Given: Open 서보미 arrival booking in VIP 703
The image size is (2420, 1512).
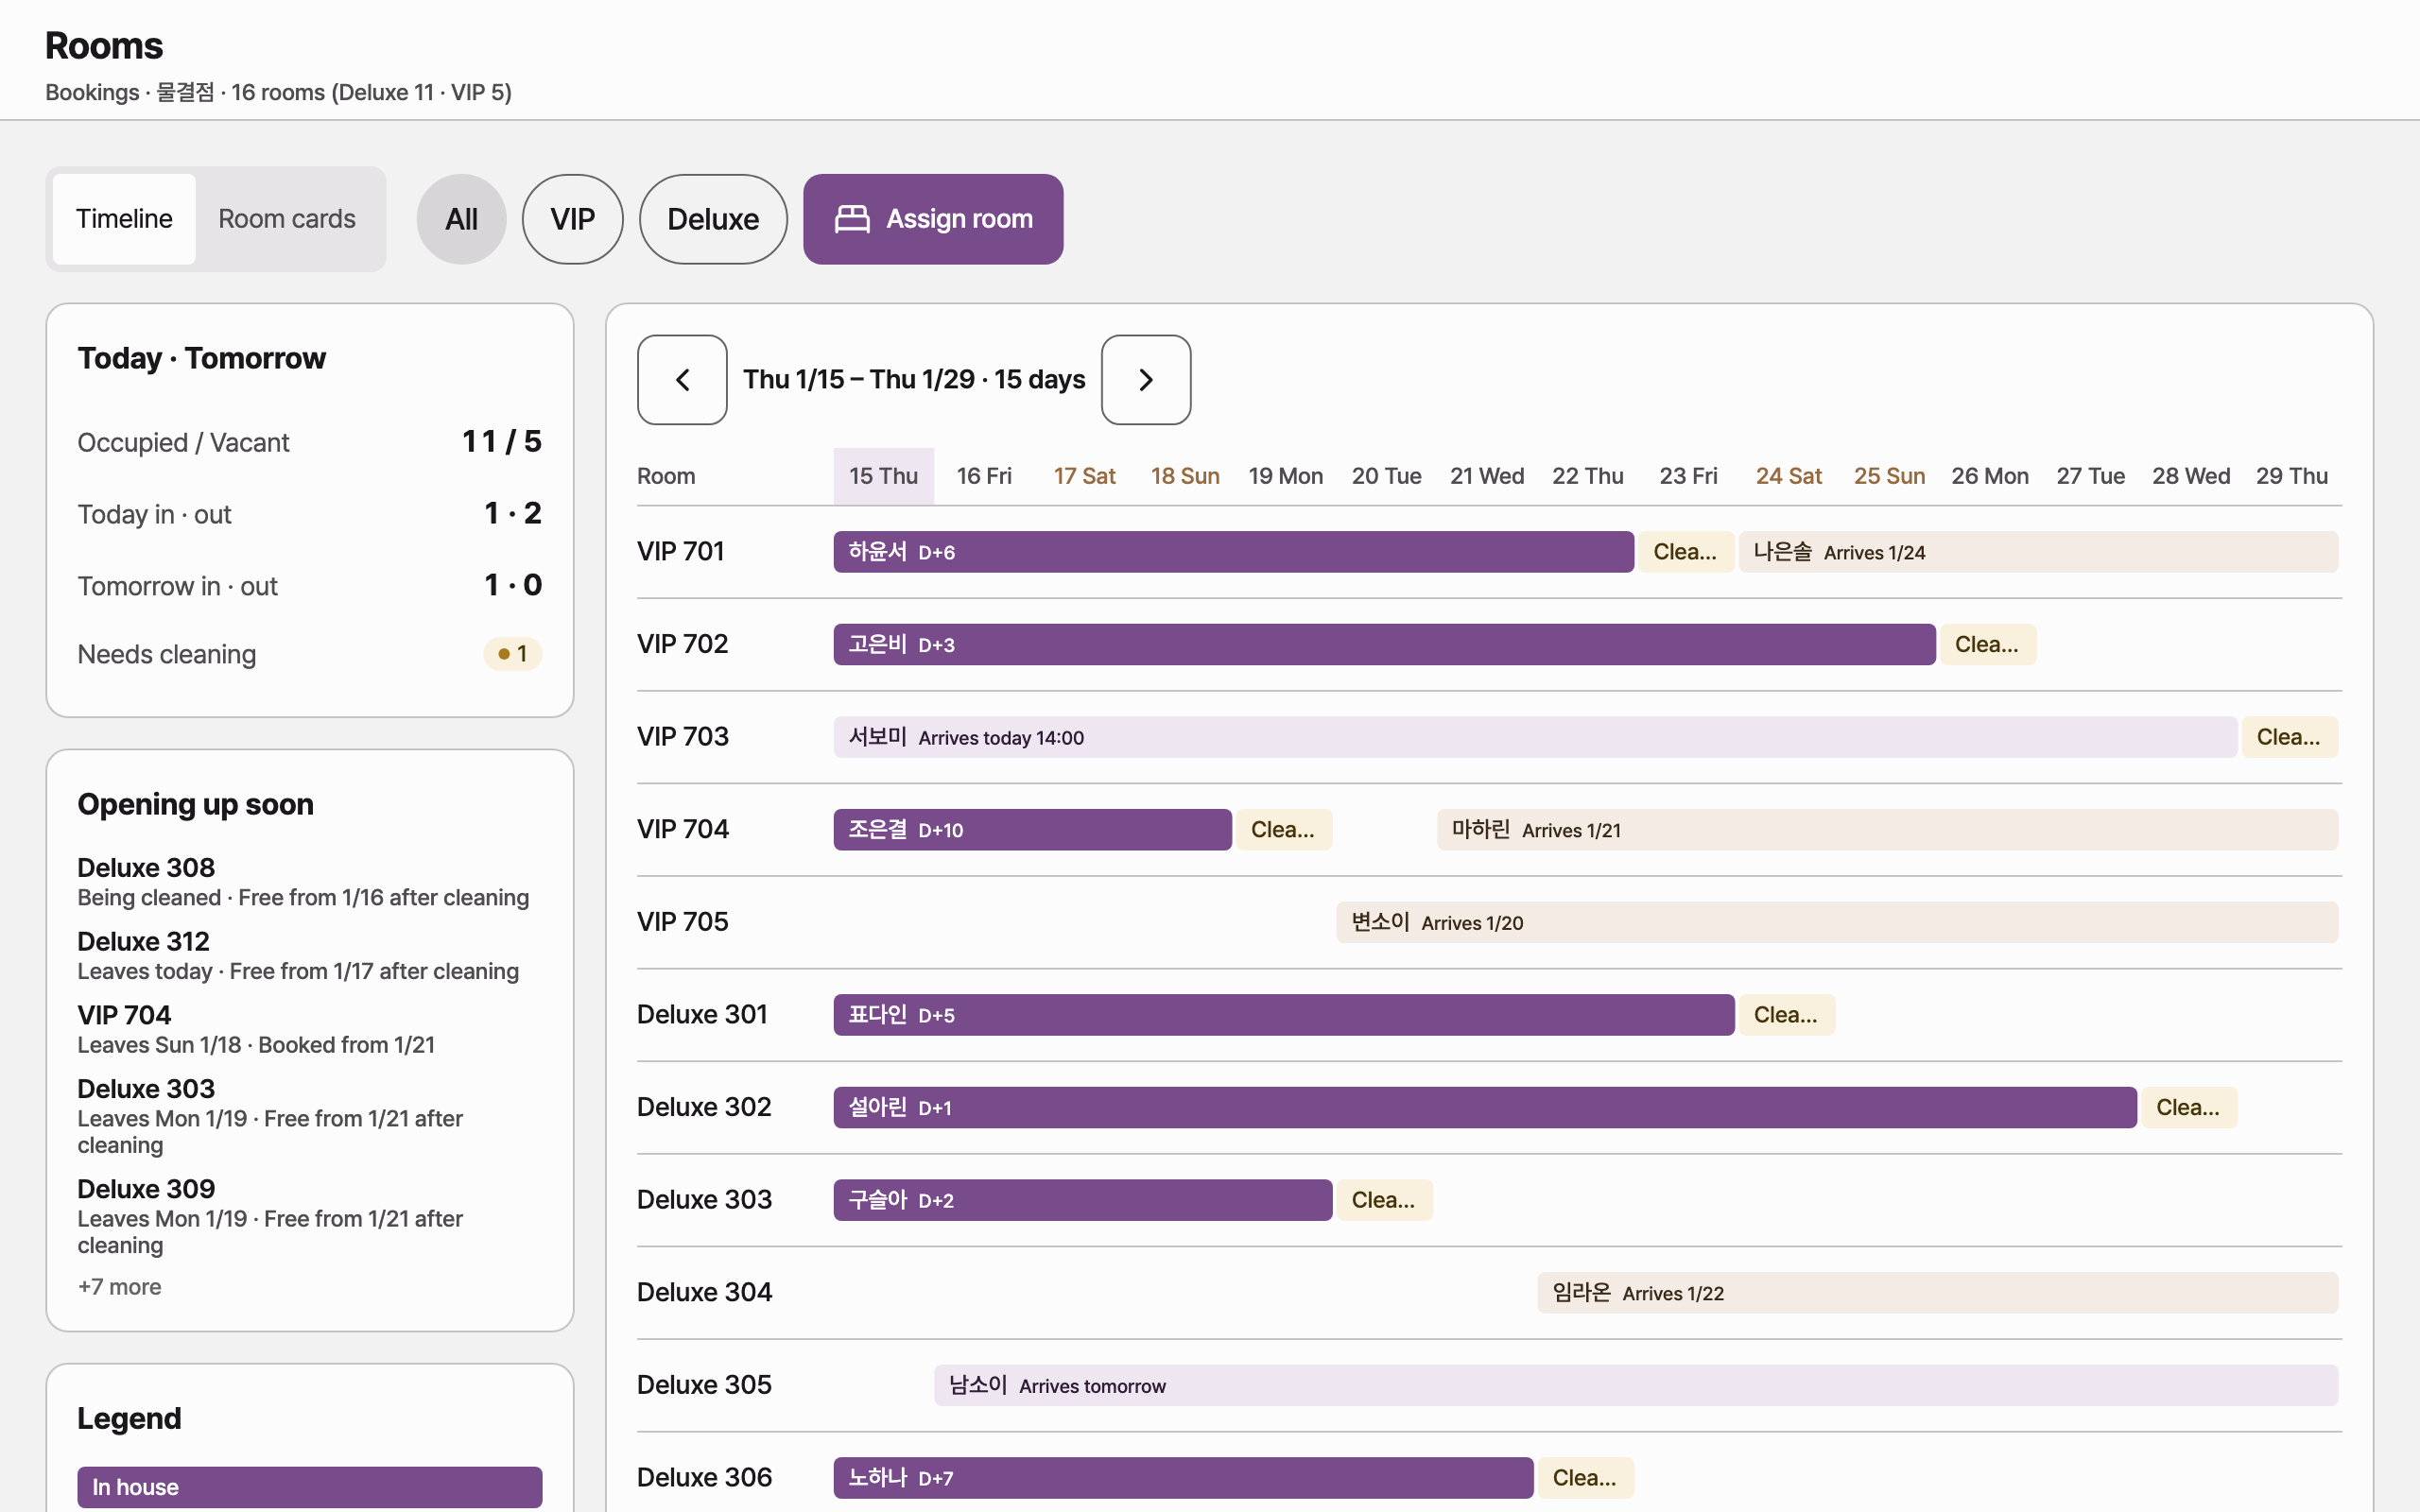Looking at the screenshot, I should 1535,737.
